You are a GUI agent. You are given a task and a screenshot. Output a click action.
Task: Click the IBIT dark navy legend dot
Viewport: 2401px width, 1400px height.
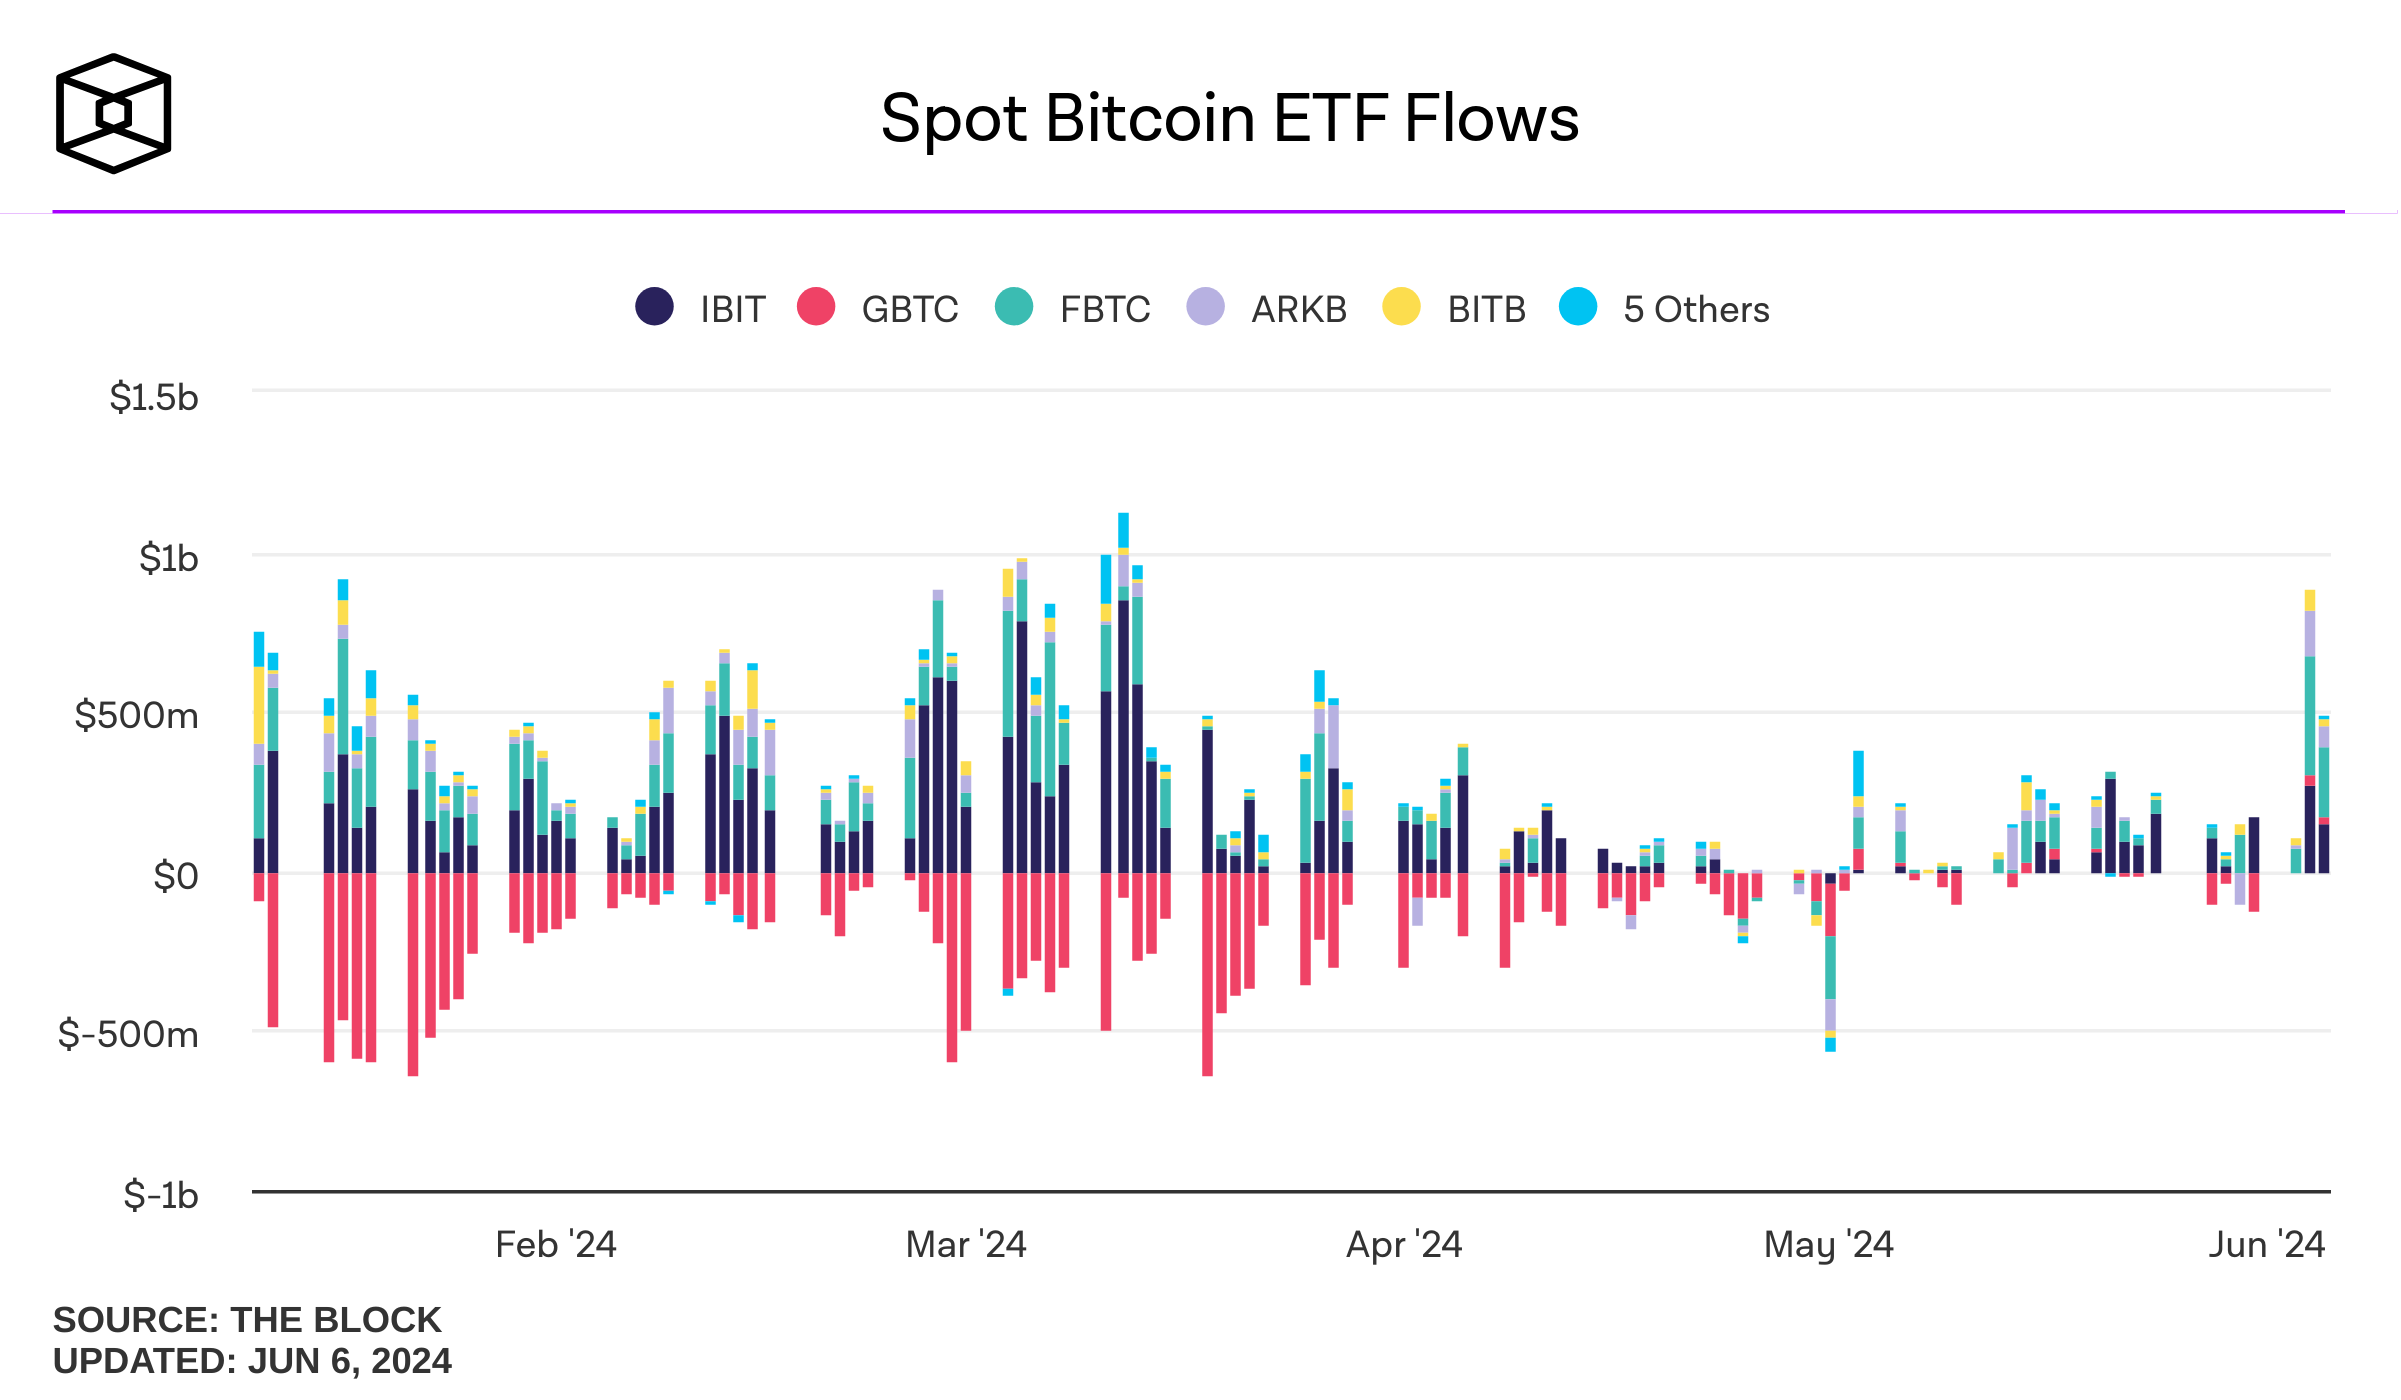point(654,307)
